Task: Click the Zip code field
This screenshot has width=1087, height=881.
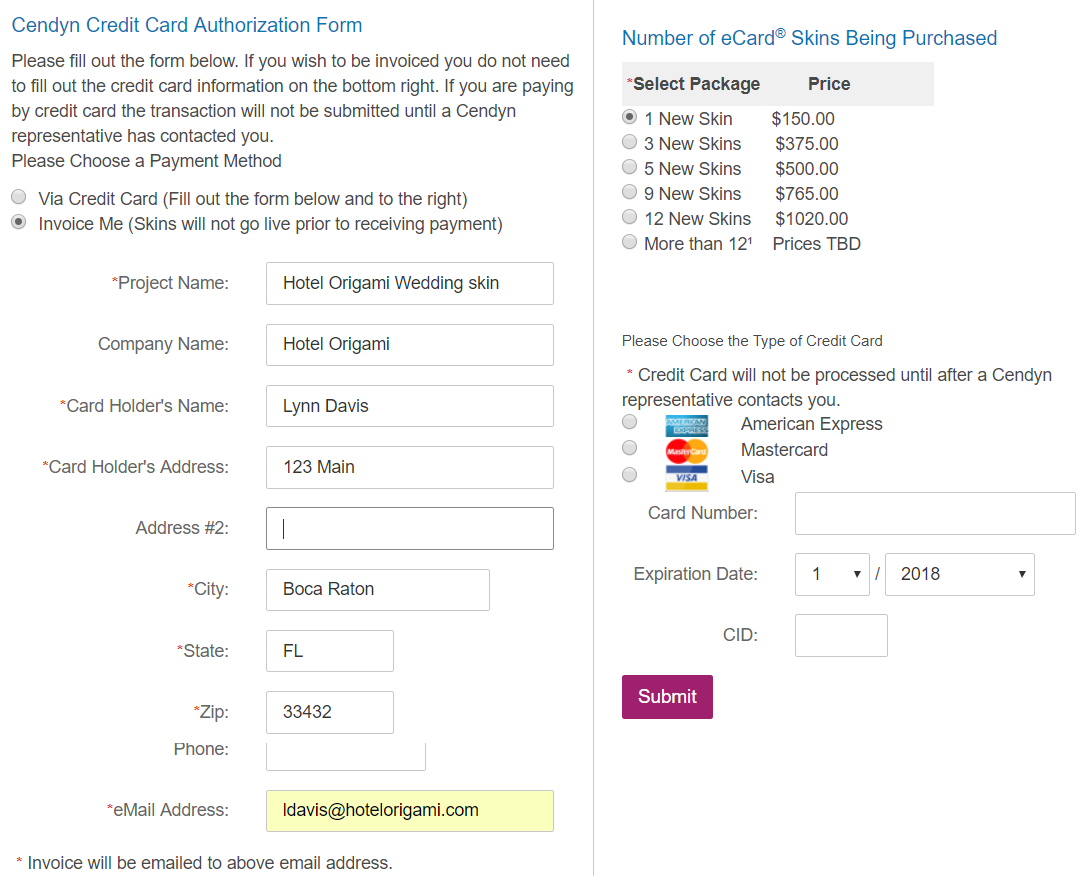Action: pyautogui.click(x=330, y=713)
